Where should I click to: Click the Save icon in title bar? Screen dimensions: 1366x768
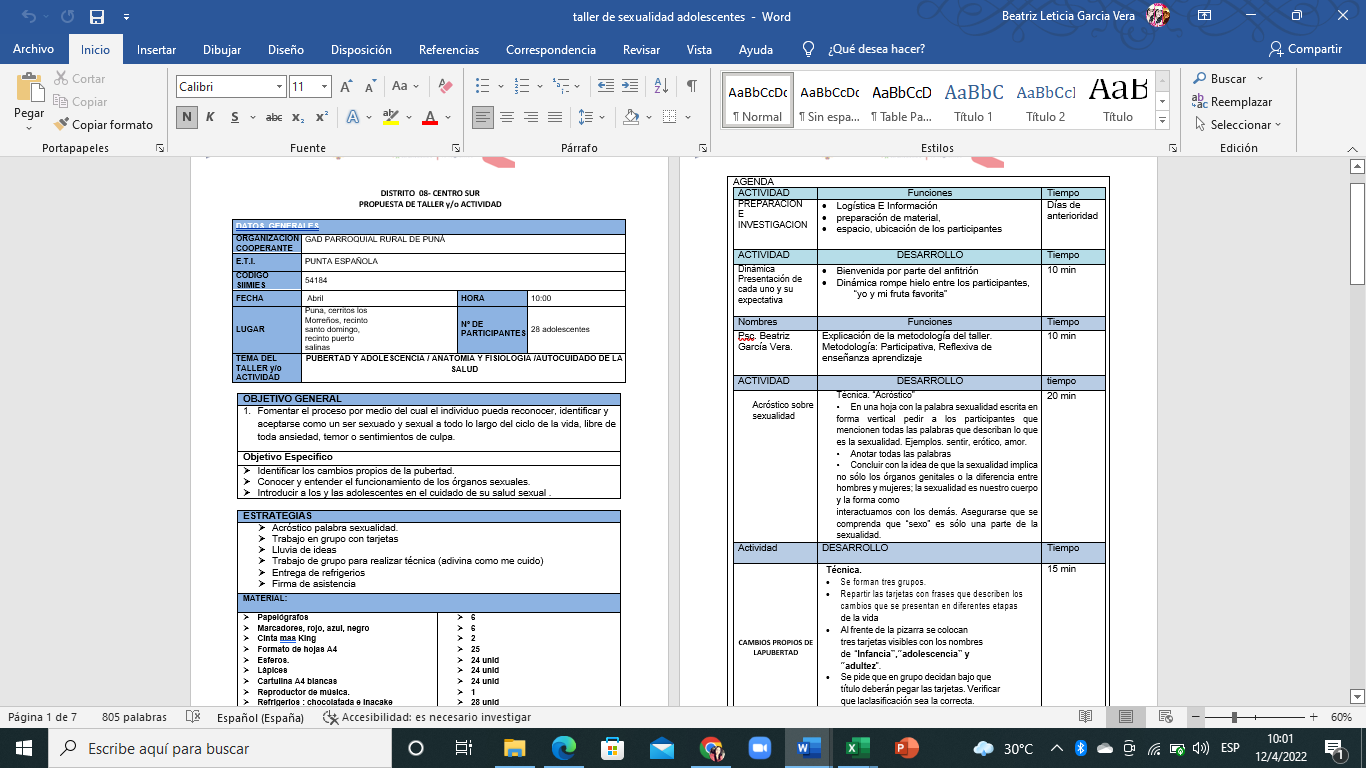tap(97, 17)
